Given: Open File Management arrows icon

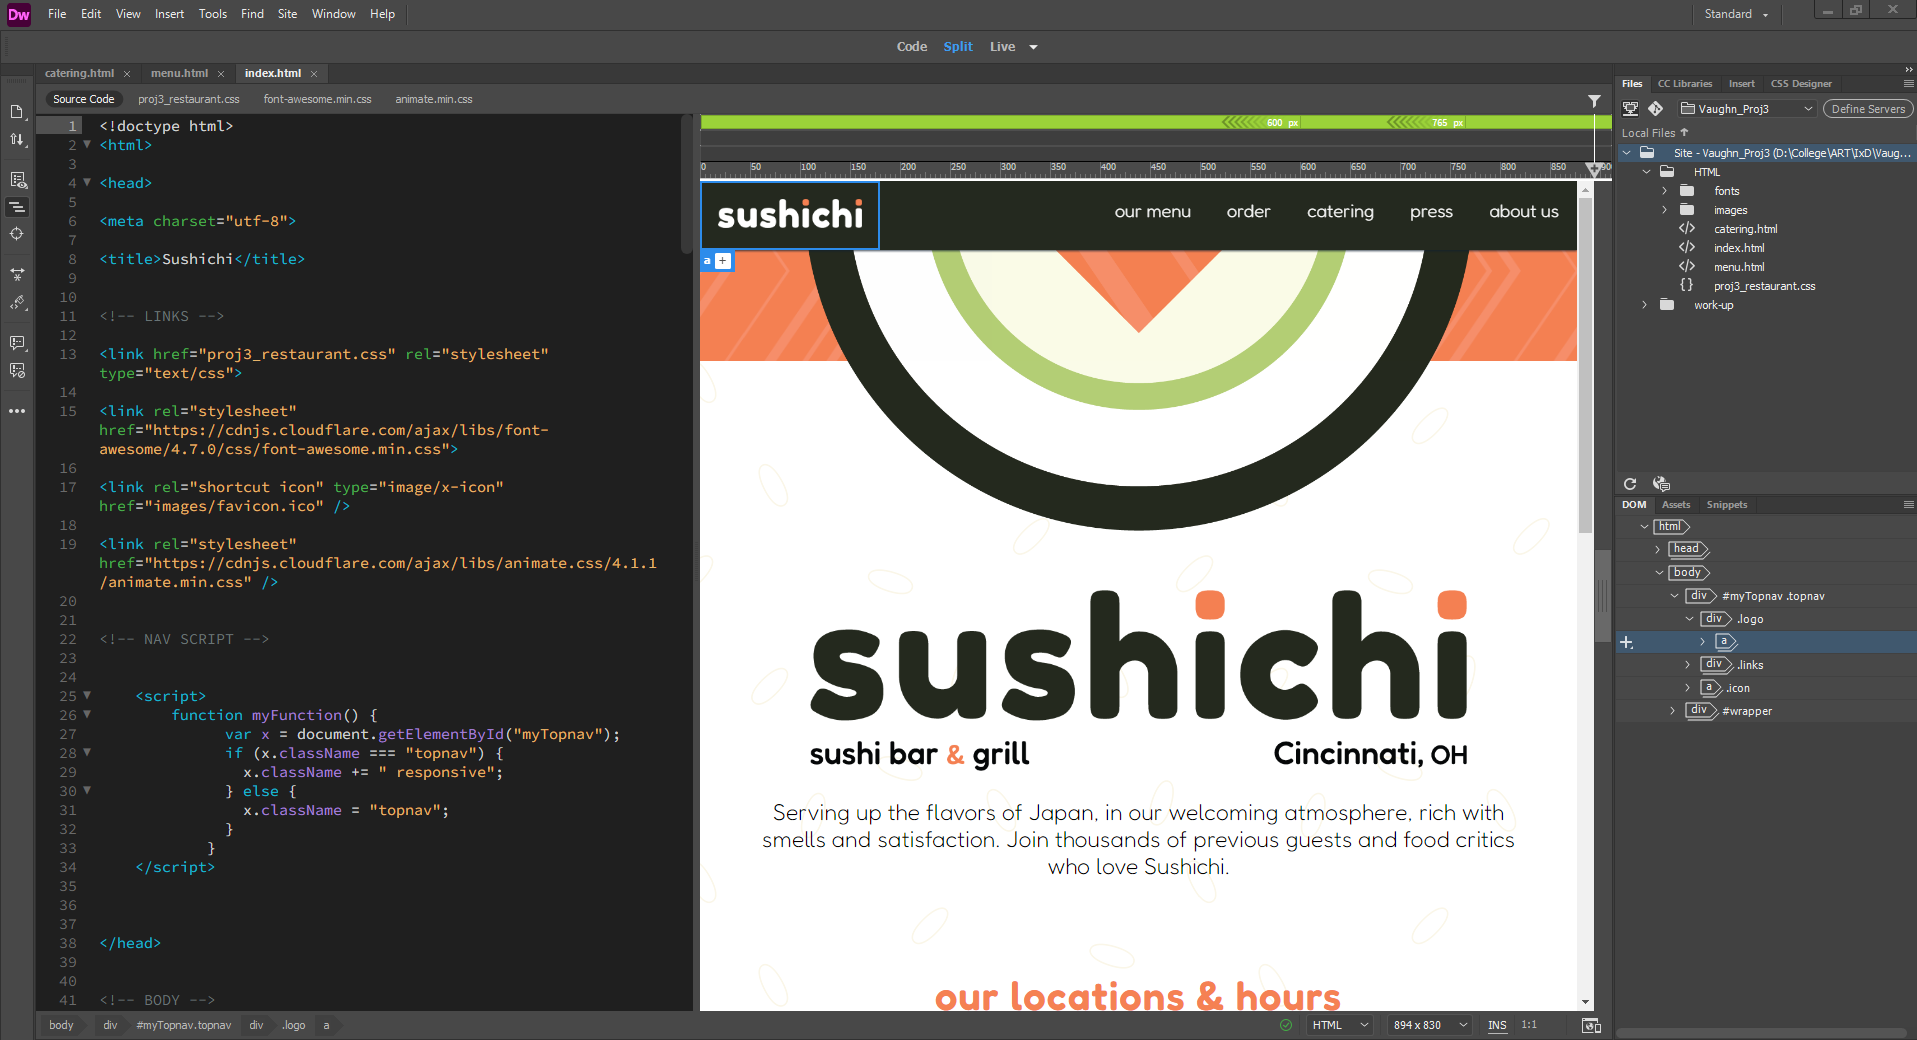Looking at the screenshot, I should pyautogui.click(x=17, y=140).
